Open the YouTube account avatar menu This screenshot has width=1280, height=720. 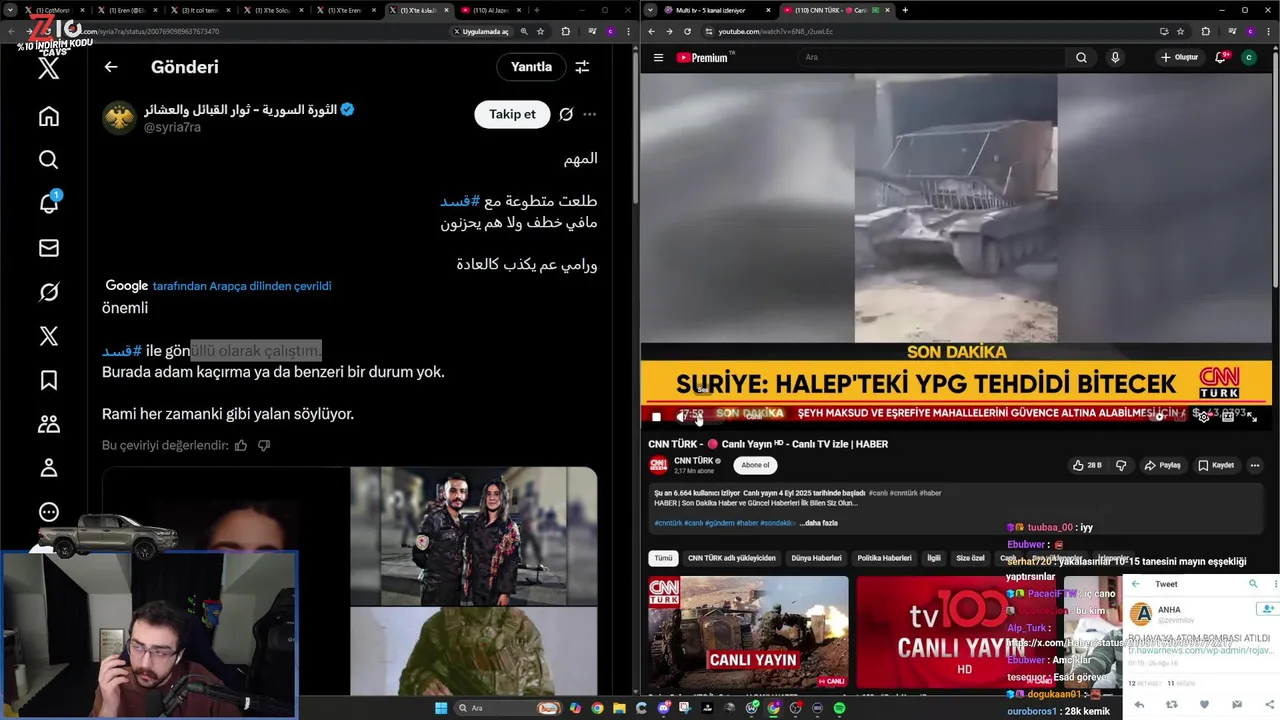click(1249, 57)
